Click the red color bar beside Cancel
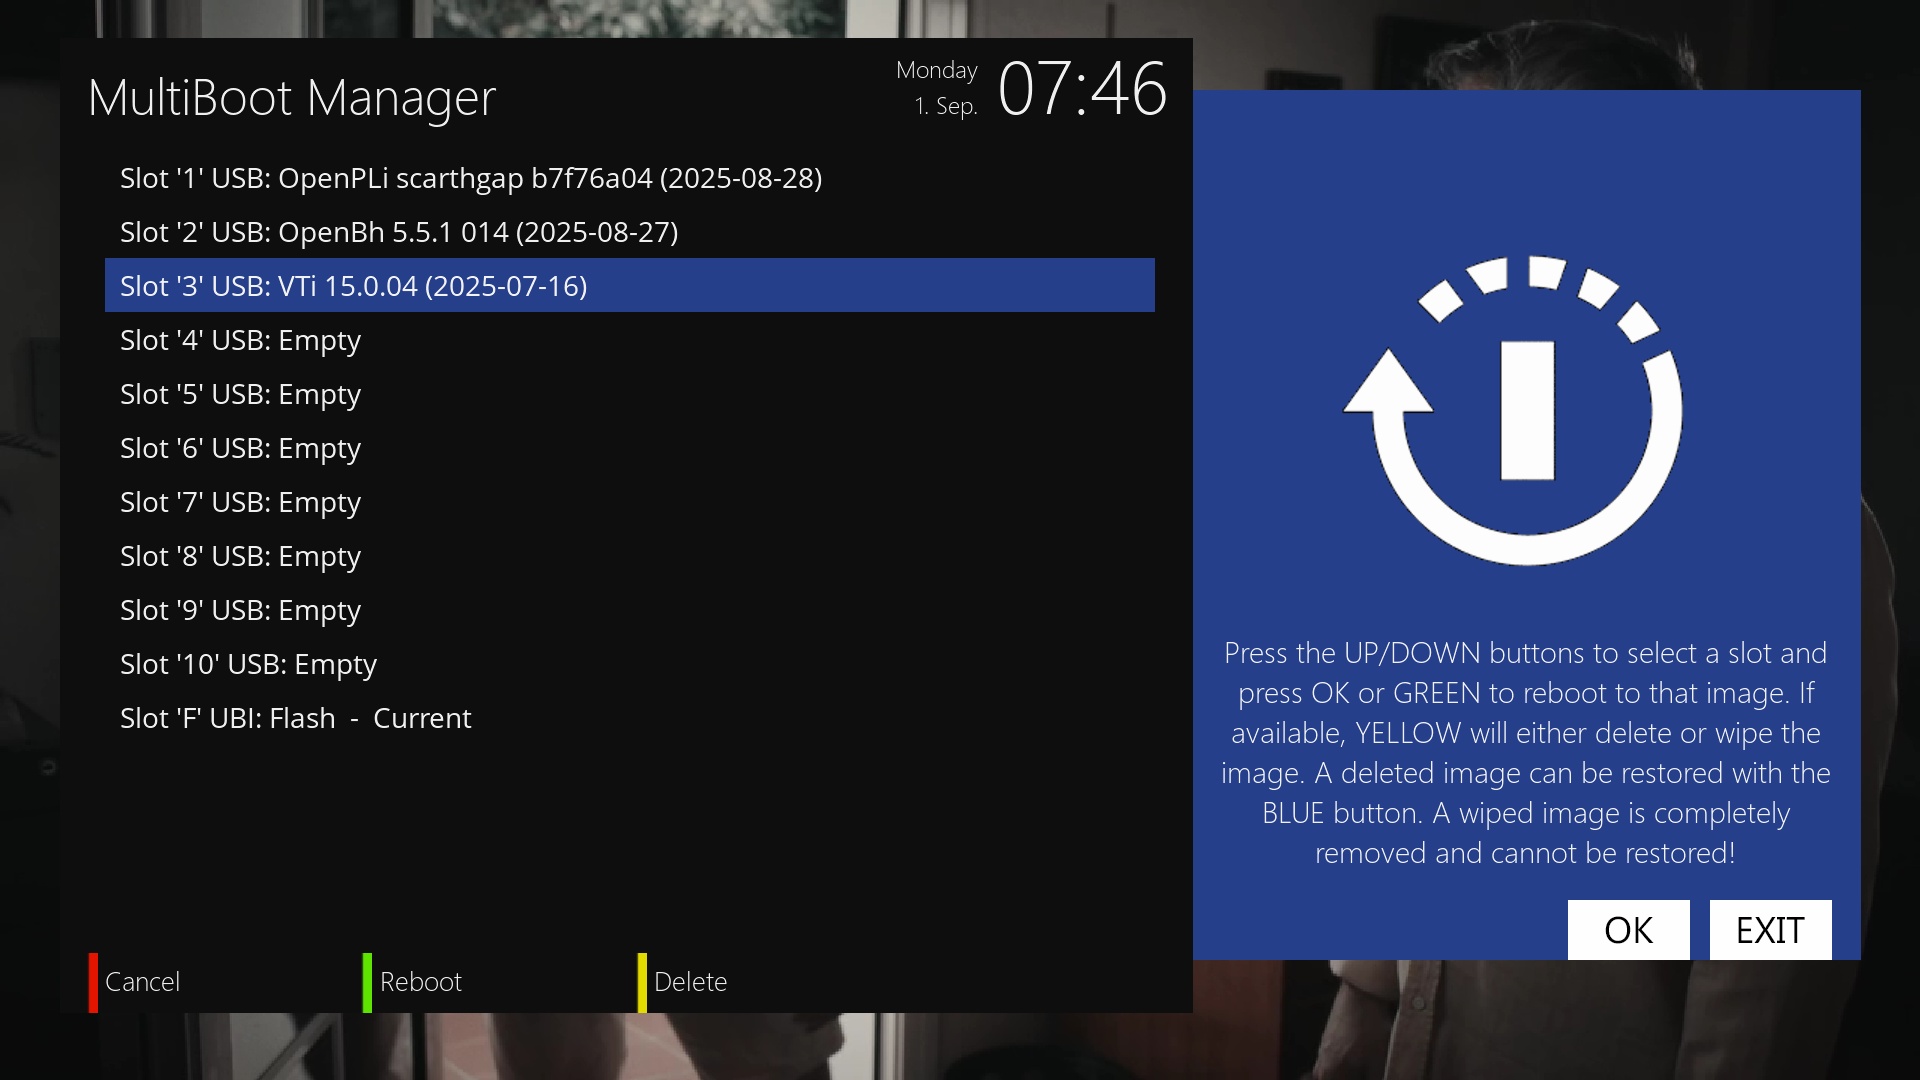 [93, 983]
